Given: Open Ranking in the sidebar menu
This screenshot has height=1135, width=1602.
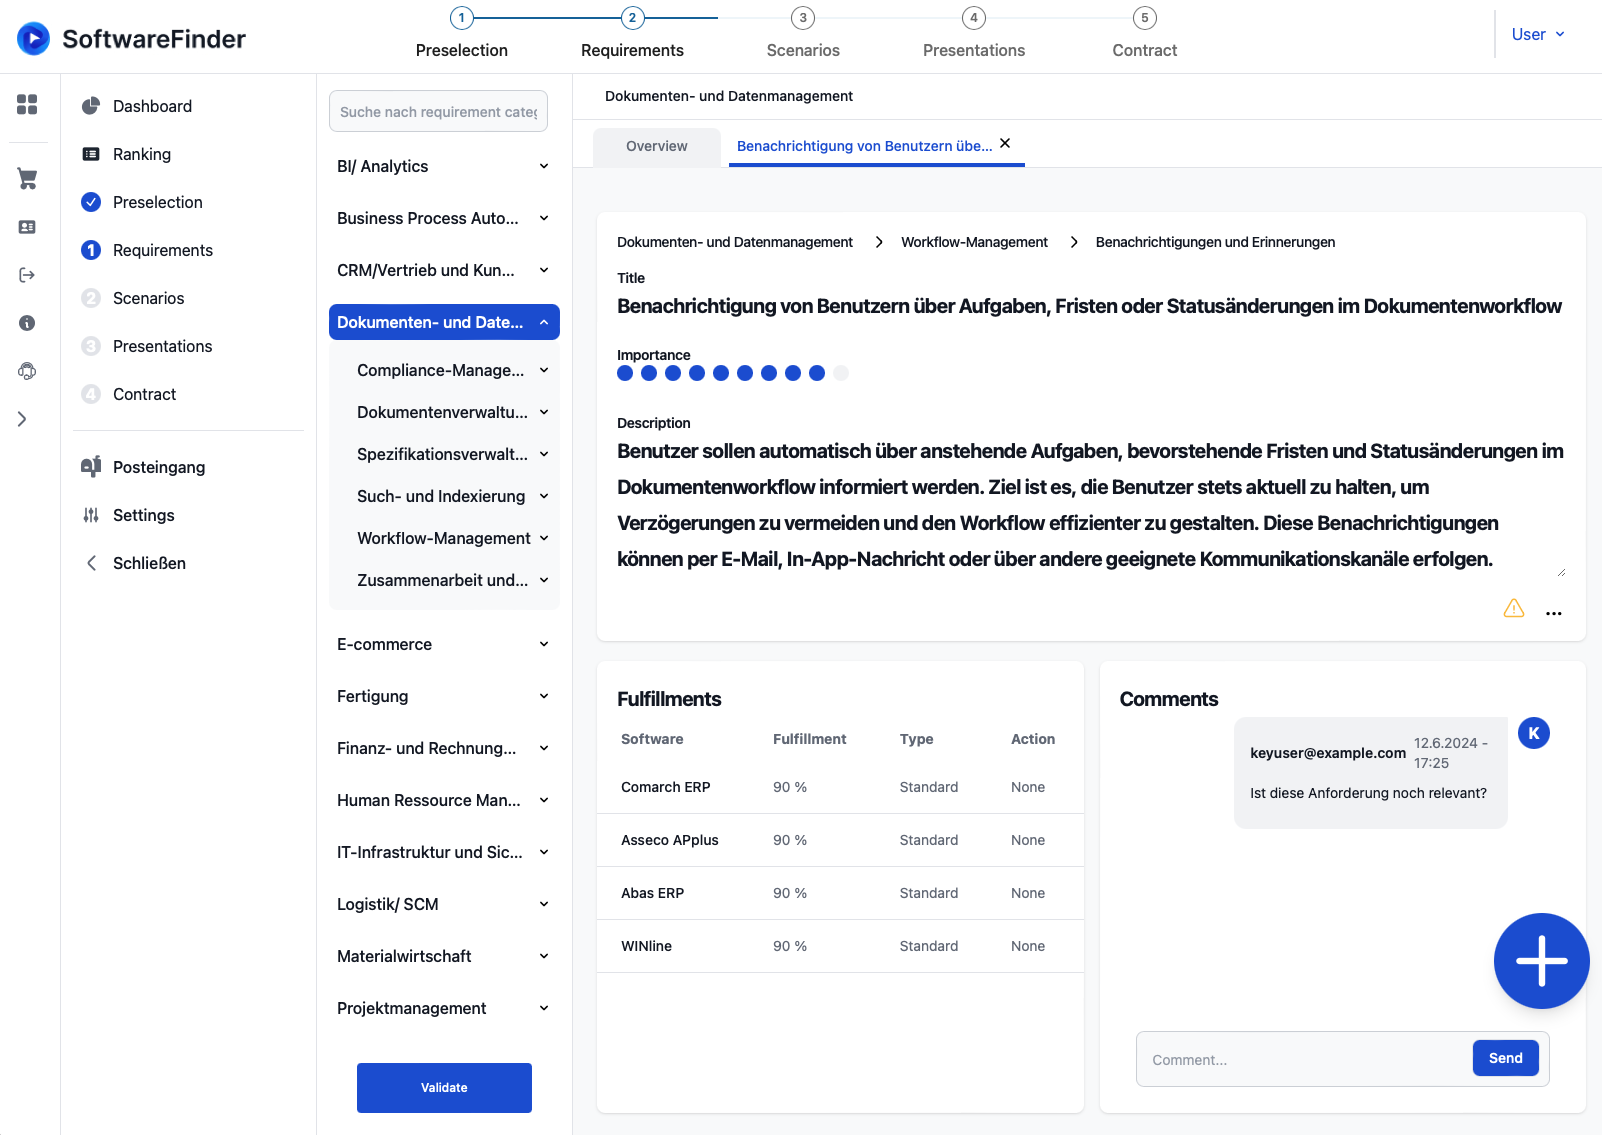Looking at the screenshot, I should click(x=142, y=154).
